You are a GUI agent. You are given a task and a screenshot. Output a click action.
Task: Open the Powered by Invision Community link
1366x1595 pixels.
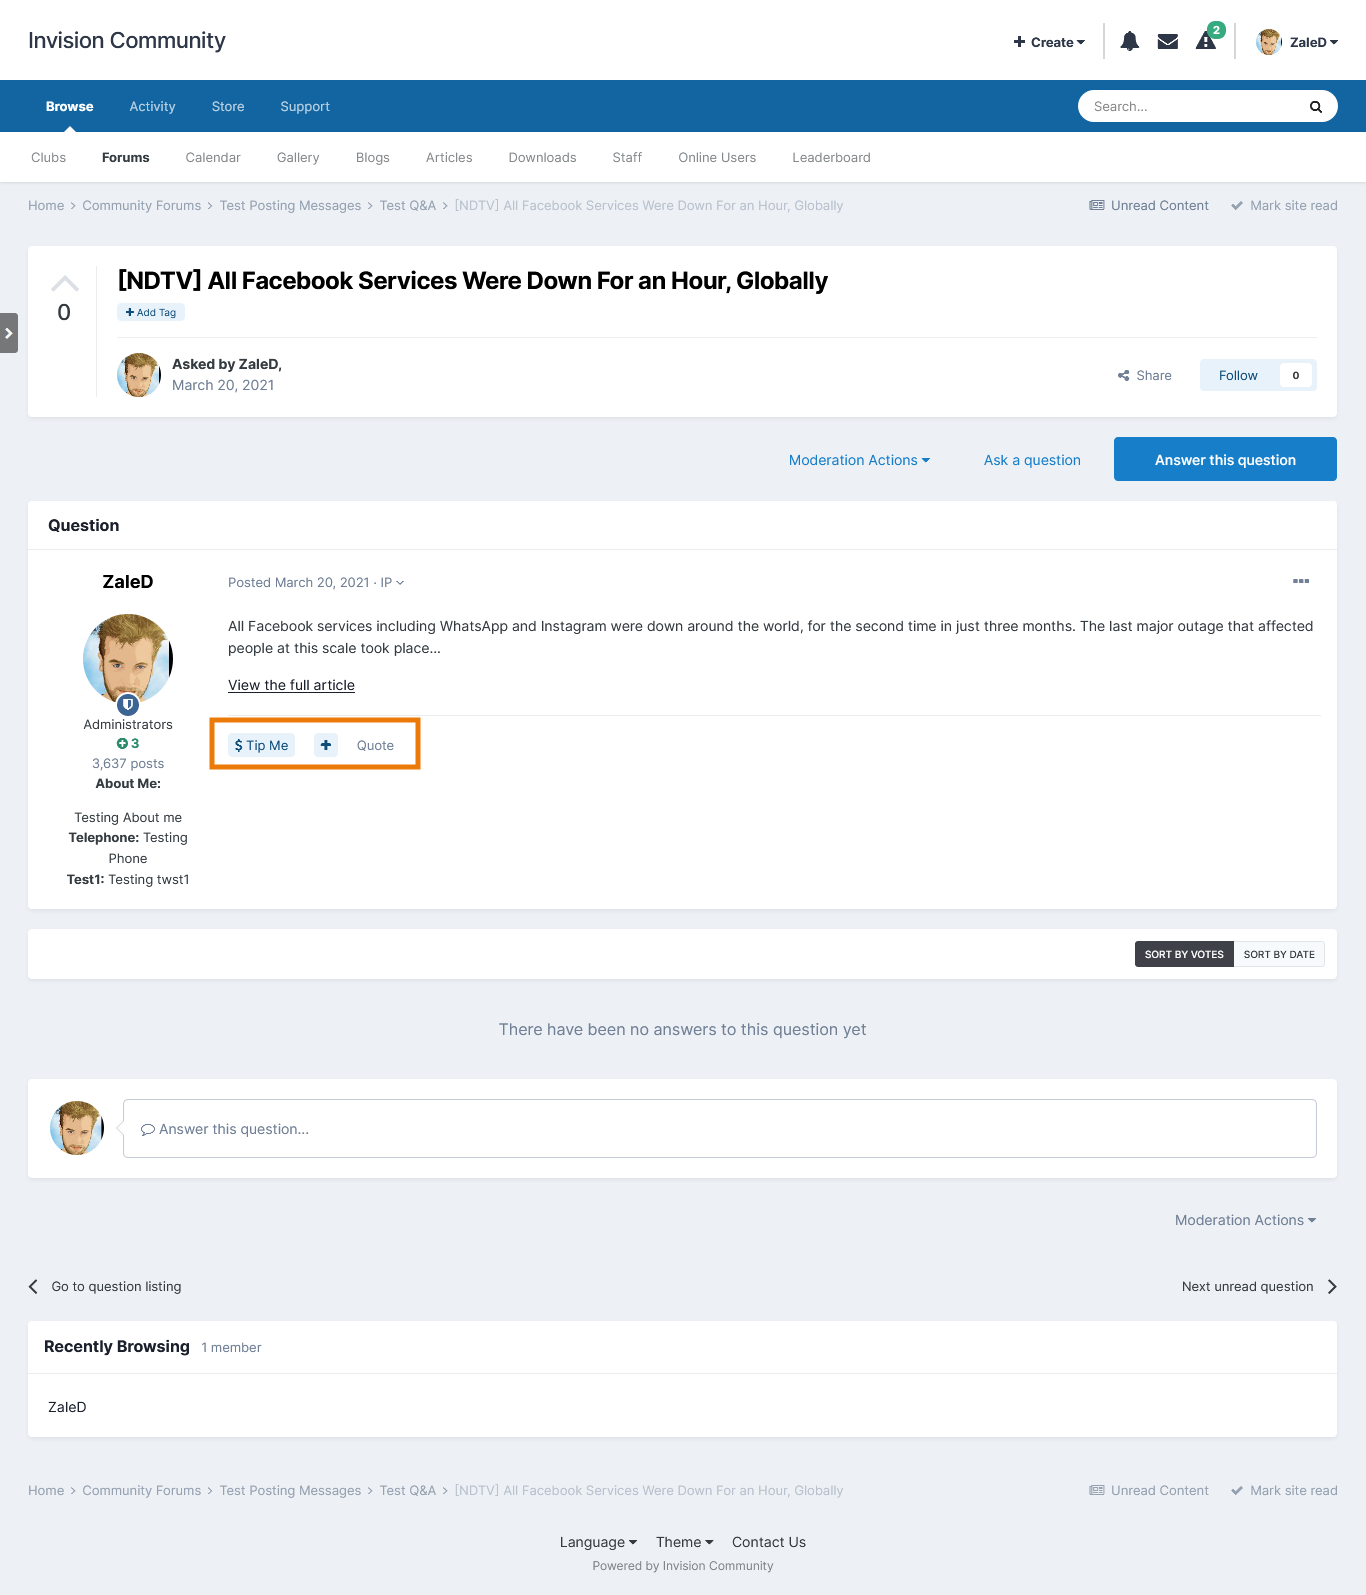tap(683, 1566)
